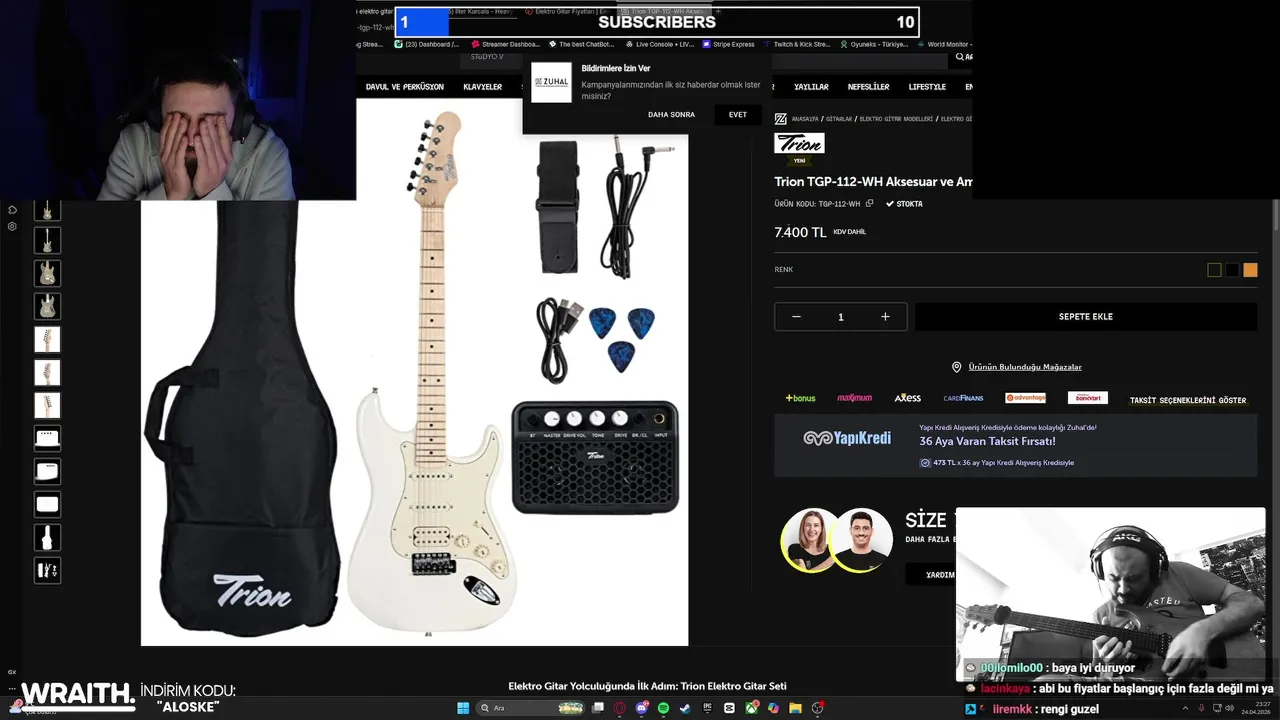This screenshot has width=1280, height=720.
Task: Open Opera GX from the taskbar
Action: (620, 708)
